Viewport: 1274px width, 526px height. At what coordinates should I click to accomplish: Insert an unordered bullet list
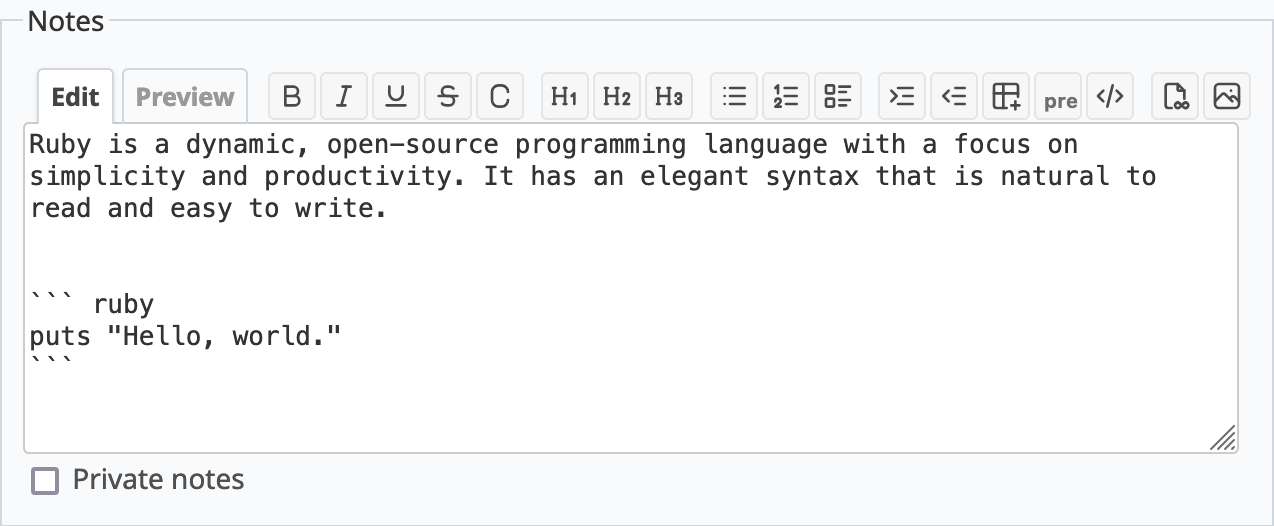click(734, 96)
